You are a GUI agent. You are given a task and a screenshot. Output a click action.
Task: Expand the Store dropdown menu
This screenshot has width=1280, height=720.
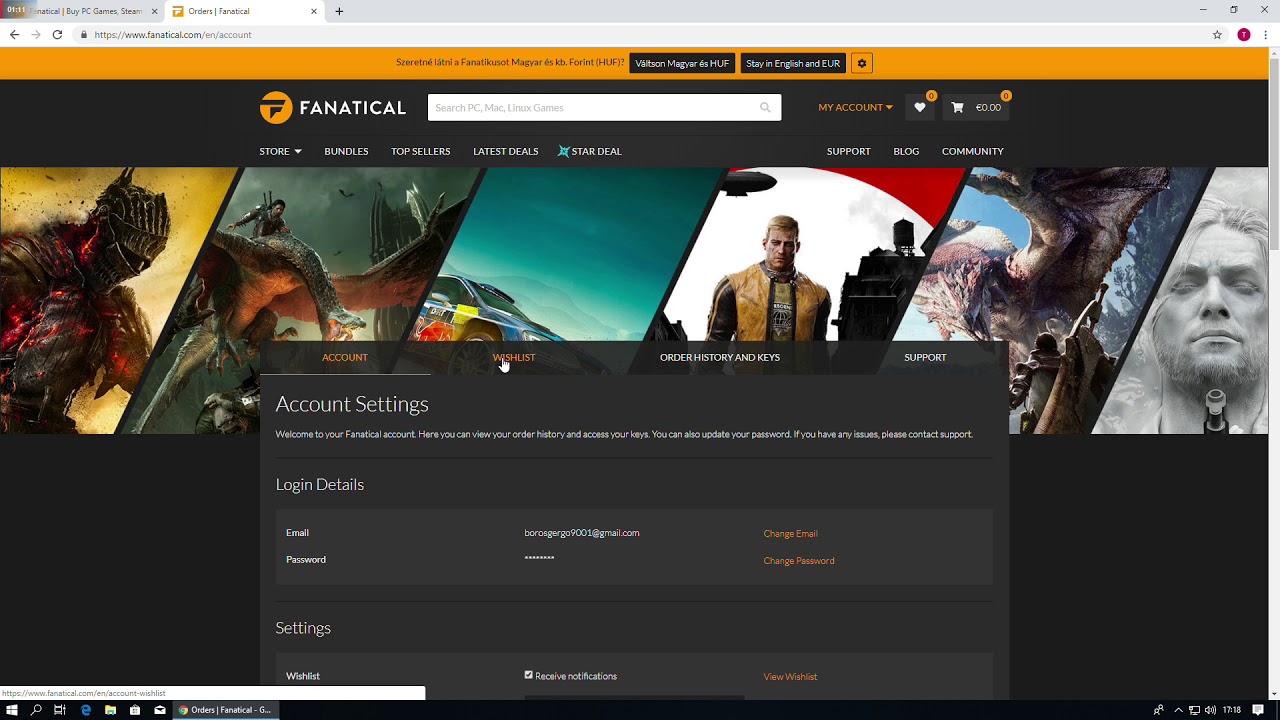[280, 151]
